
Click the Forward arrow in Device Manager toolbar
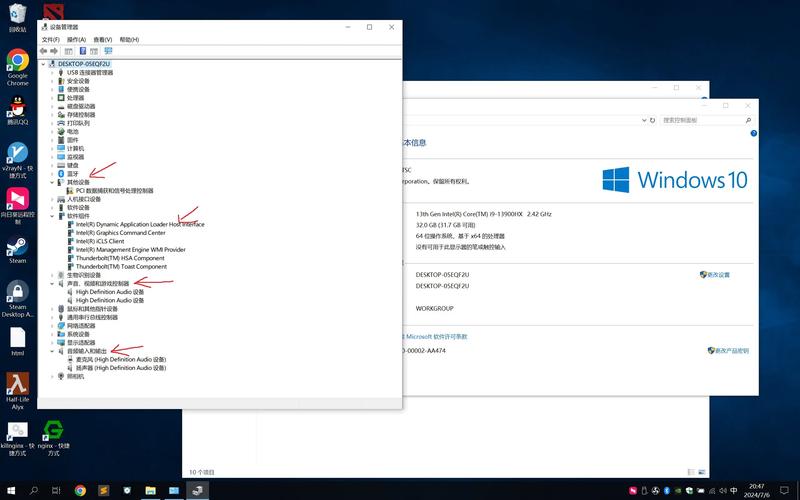click(x=54, y=51)
